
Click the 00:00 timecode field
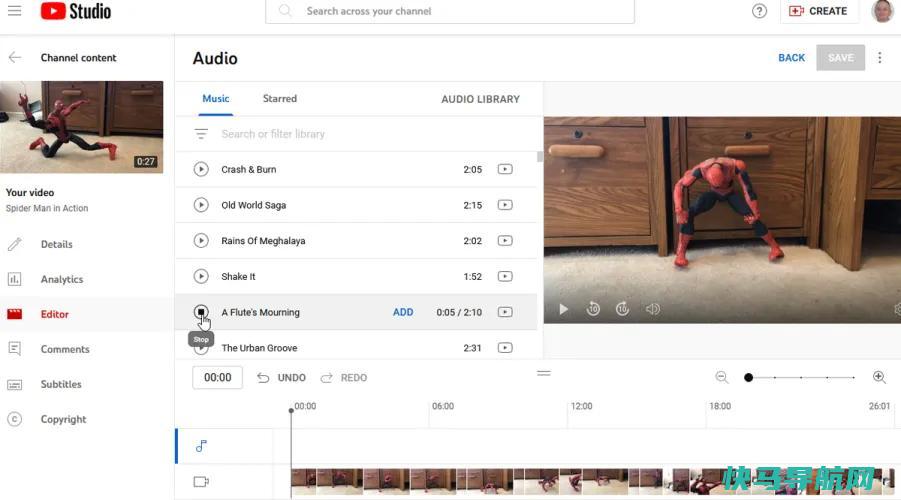(x=217, y=378)
